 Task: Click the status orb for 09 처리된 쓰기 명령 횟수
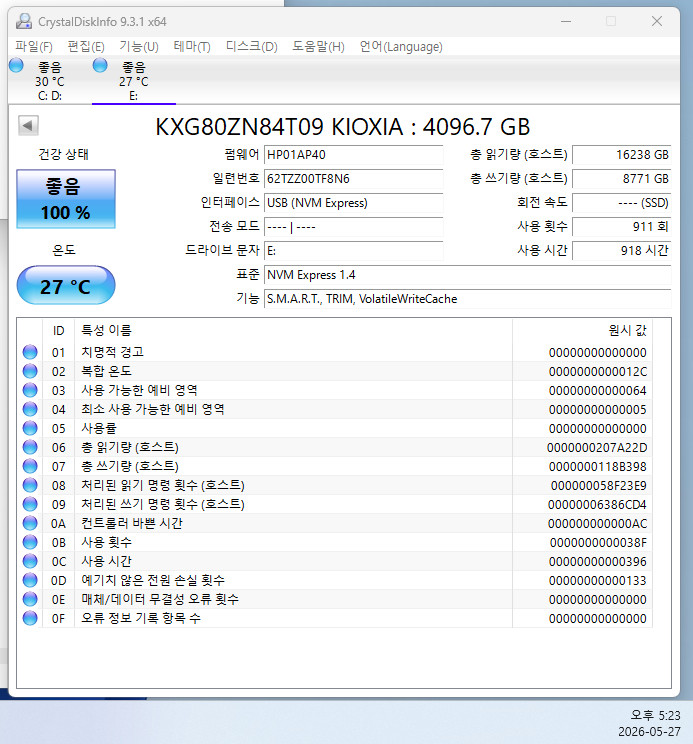tap(30, 504)
